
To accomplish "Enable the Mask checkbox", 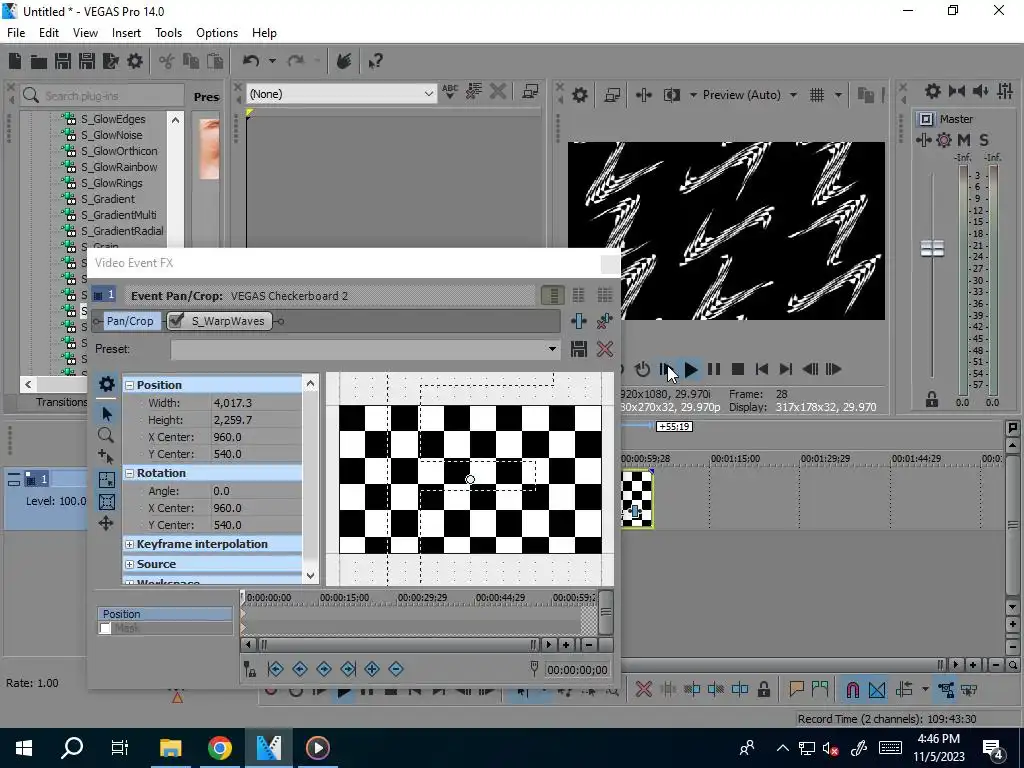I will (105, 628).
